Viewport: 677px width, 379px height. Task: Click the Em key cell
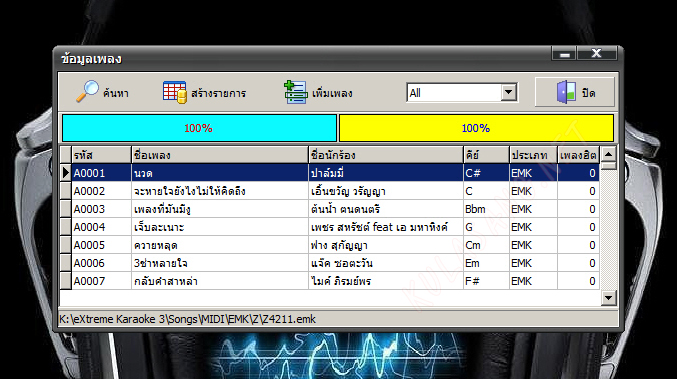(x=486, y=263)
